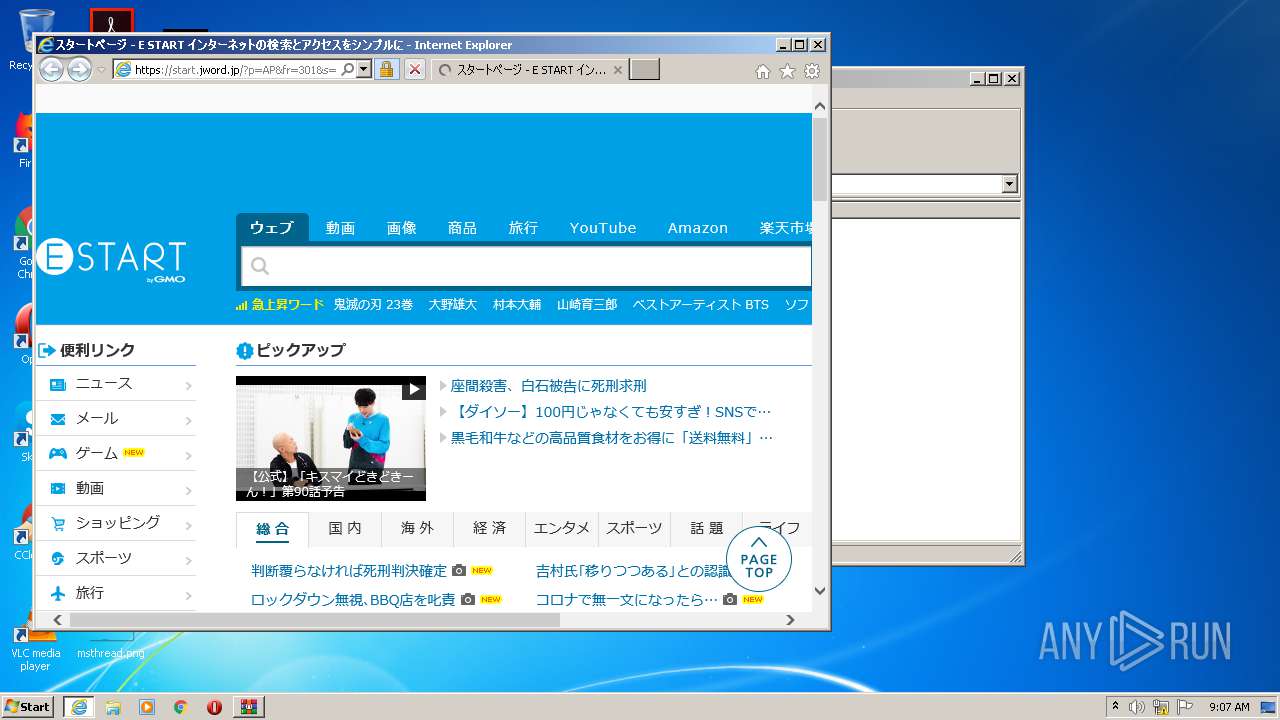
Task: Click the URL address field
Action: 236,70
